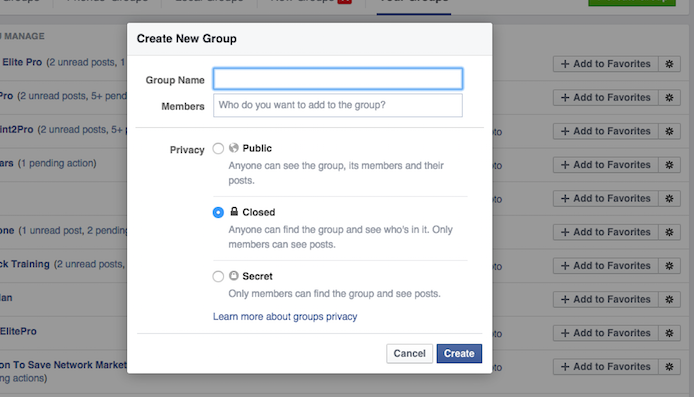Choose the Secret privacy radio button
The width and height of the screenshot is (694, 397).
pyautogui.click(x=218, y=277)
